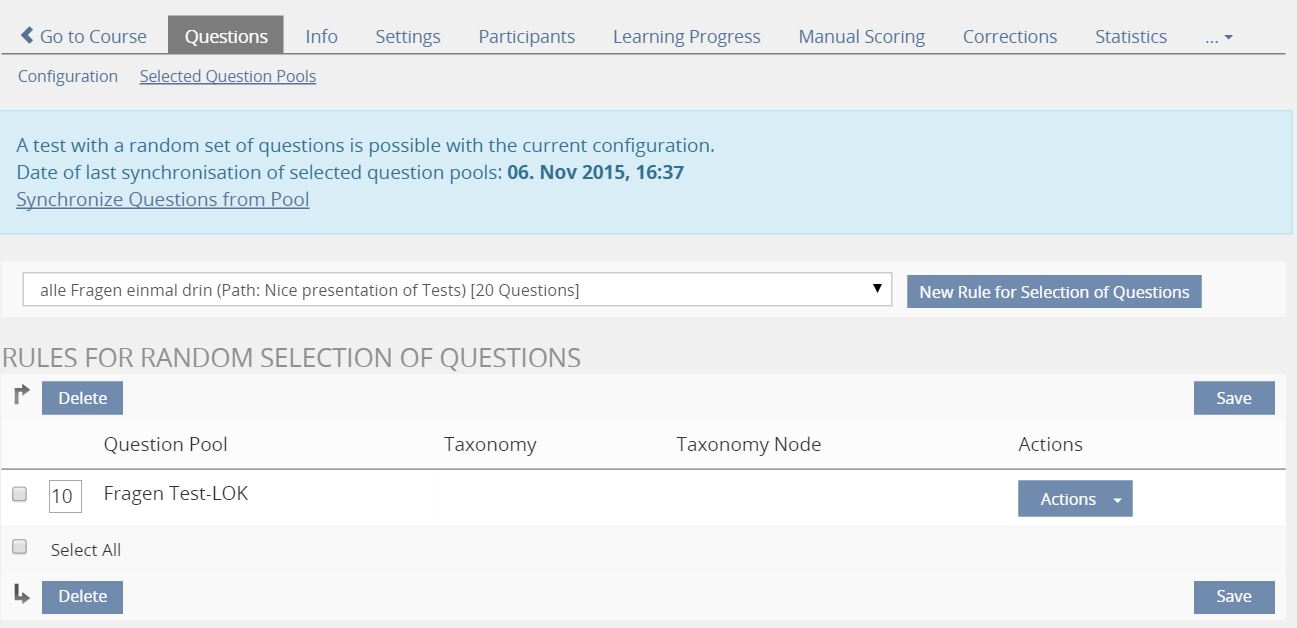Select the Selected Question Pools sub-tab

pos(228,76)
